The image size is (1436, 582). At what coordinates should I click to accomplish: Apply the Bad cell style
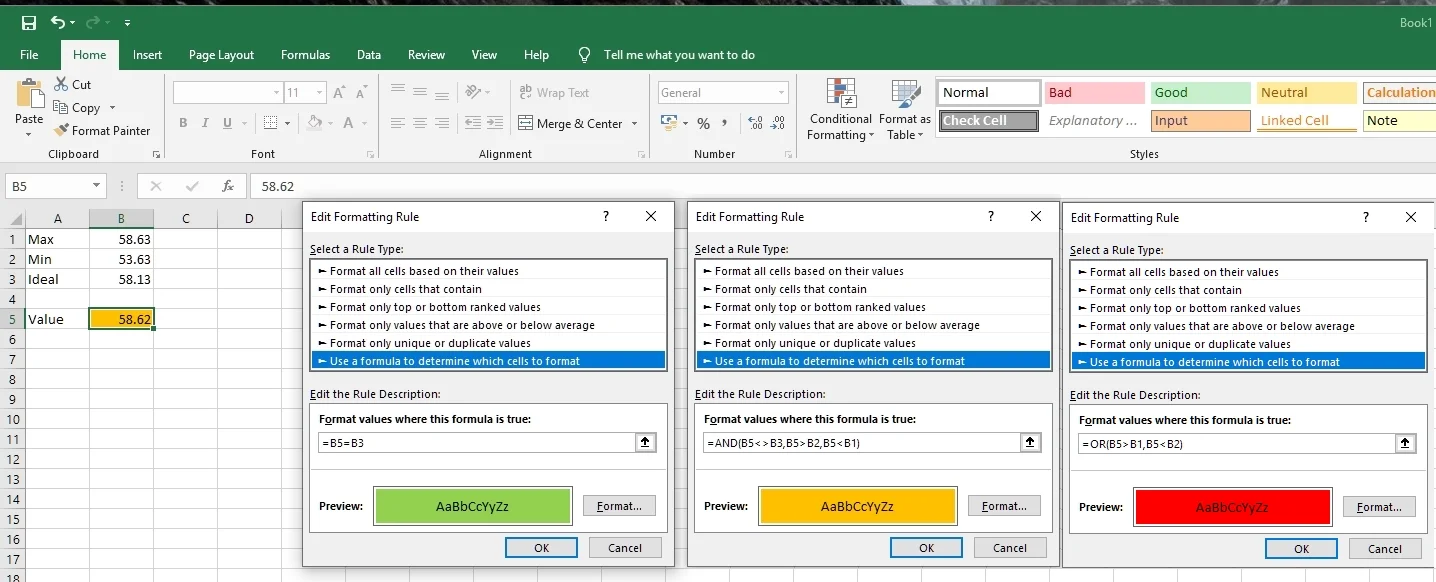[x=1094, y=93]
